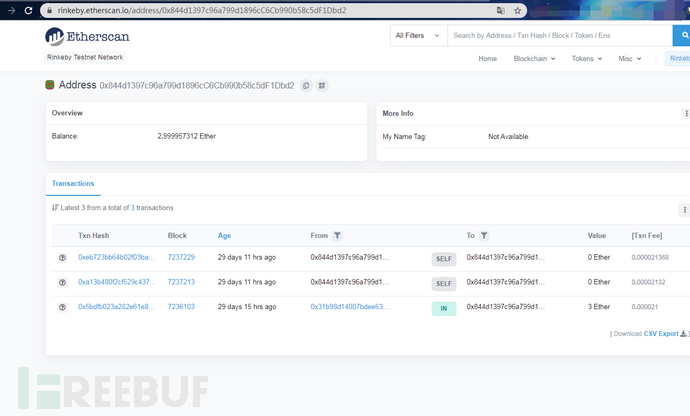Open transaction hash 0xa13b480f2cf529c437
Image resolution: width=690 pixels, height=416 pixels.
point(117,282)
